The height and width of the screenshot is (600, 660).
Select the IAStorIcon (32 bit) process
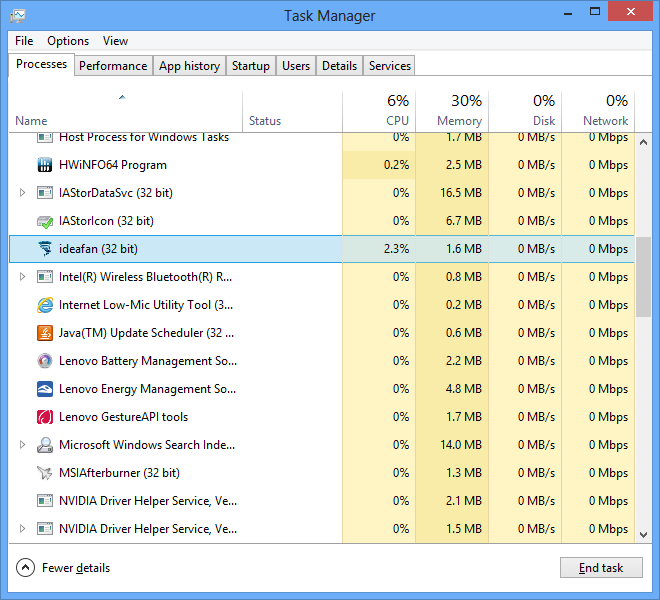pos(322,221)
